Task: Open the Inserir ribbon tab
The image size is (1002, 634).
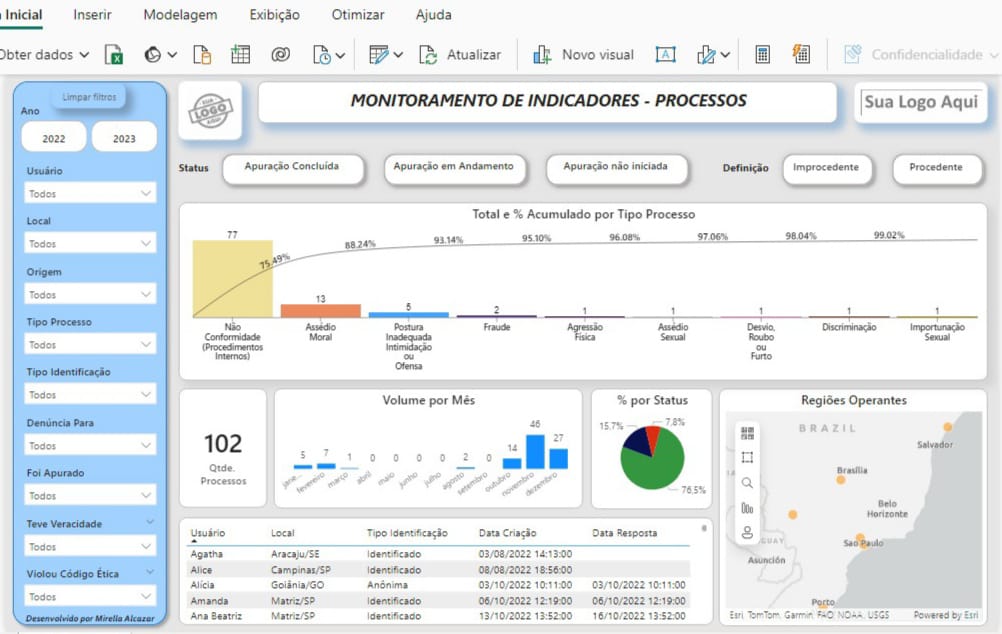Action: (92, 15)
